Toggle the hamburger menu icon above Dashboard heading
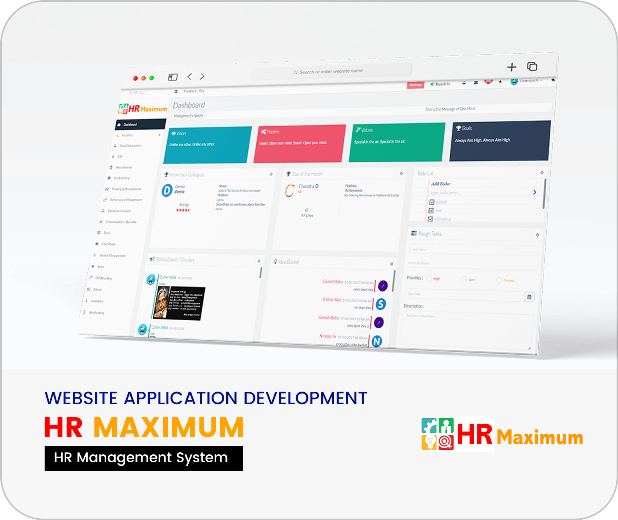This screenshot has height=520, width=618. click(x=176, y=91)
